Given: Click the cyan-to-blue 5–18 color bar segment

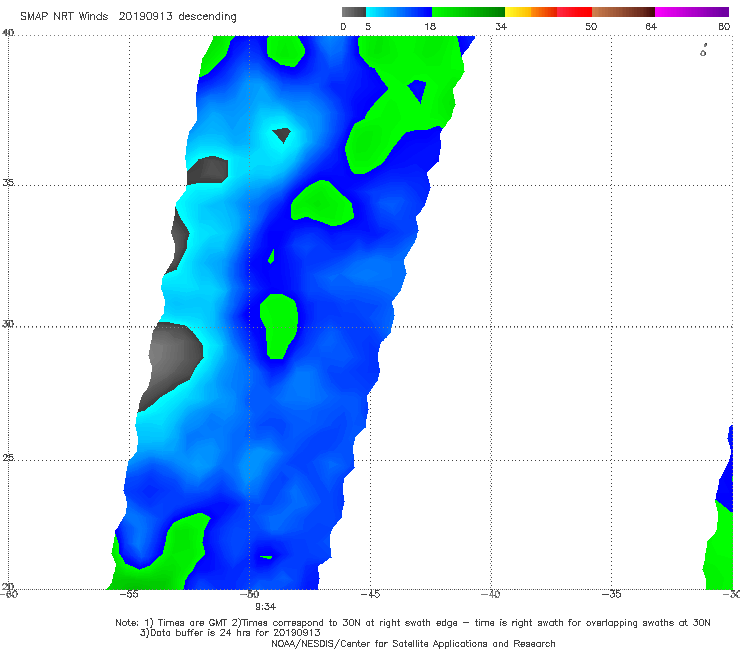Looking at the screenshot, I should 399,12.
